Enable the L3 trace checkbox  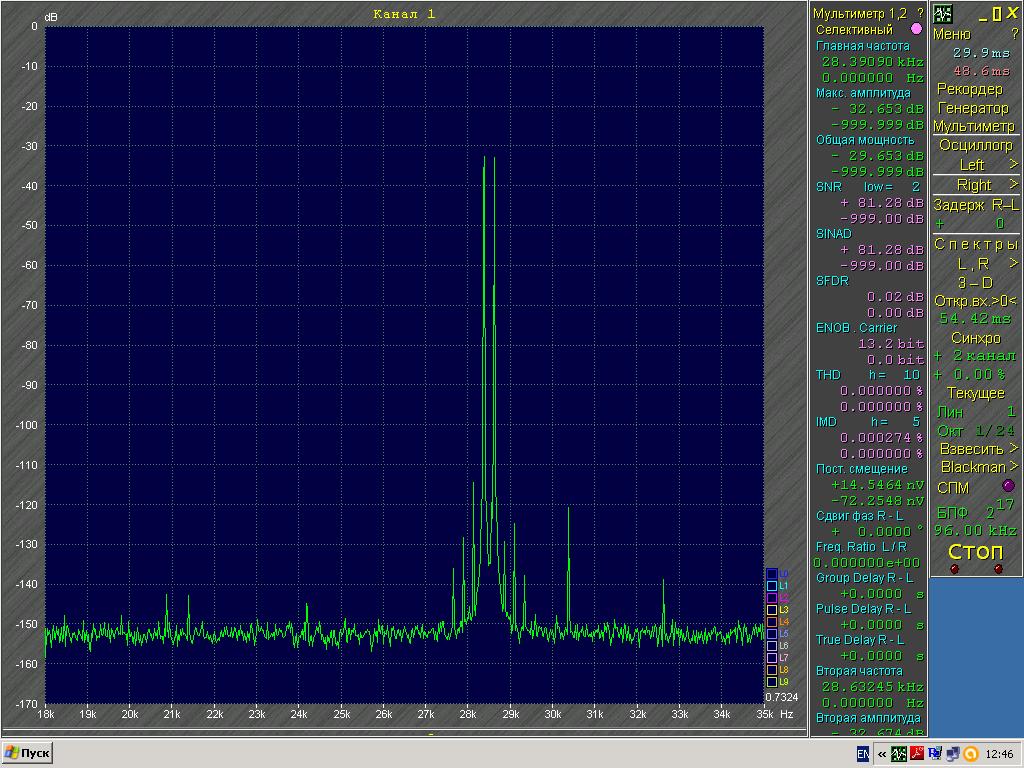tap(771, 609)
